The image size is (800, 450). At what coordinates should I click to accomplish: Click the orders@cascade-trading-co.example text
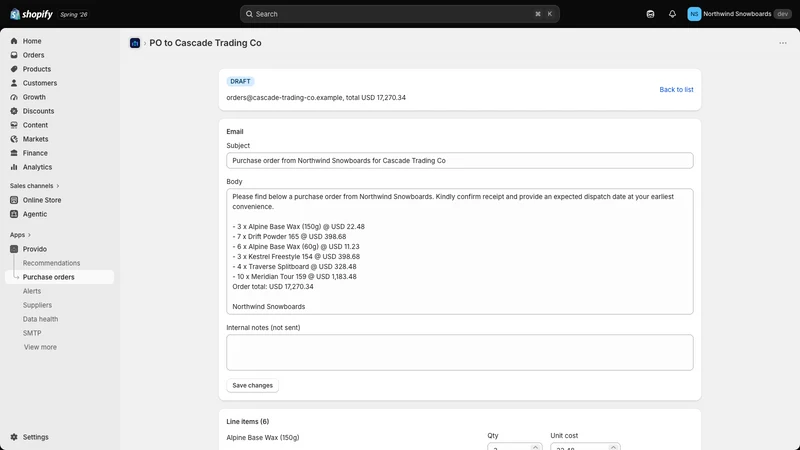point(285,97)
